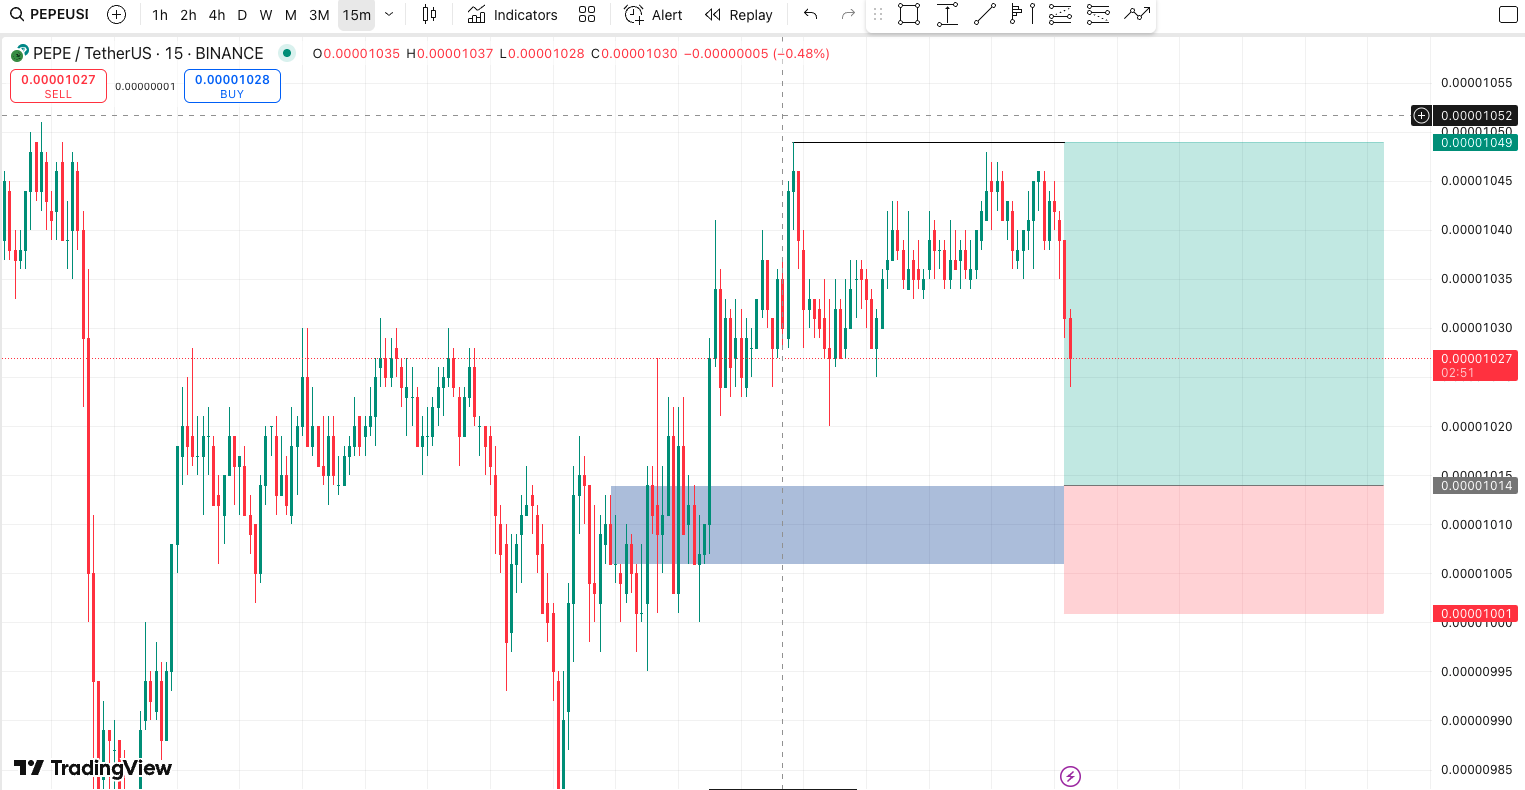Select the short position tool icon

(x=1098, y=15)
